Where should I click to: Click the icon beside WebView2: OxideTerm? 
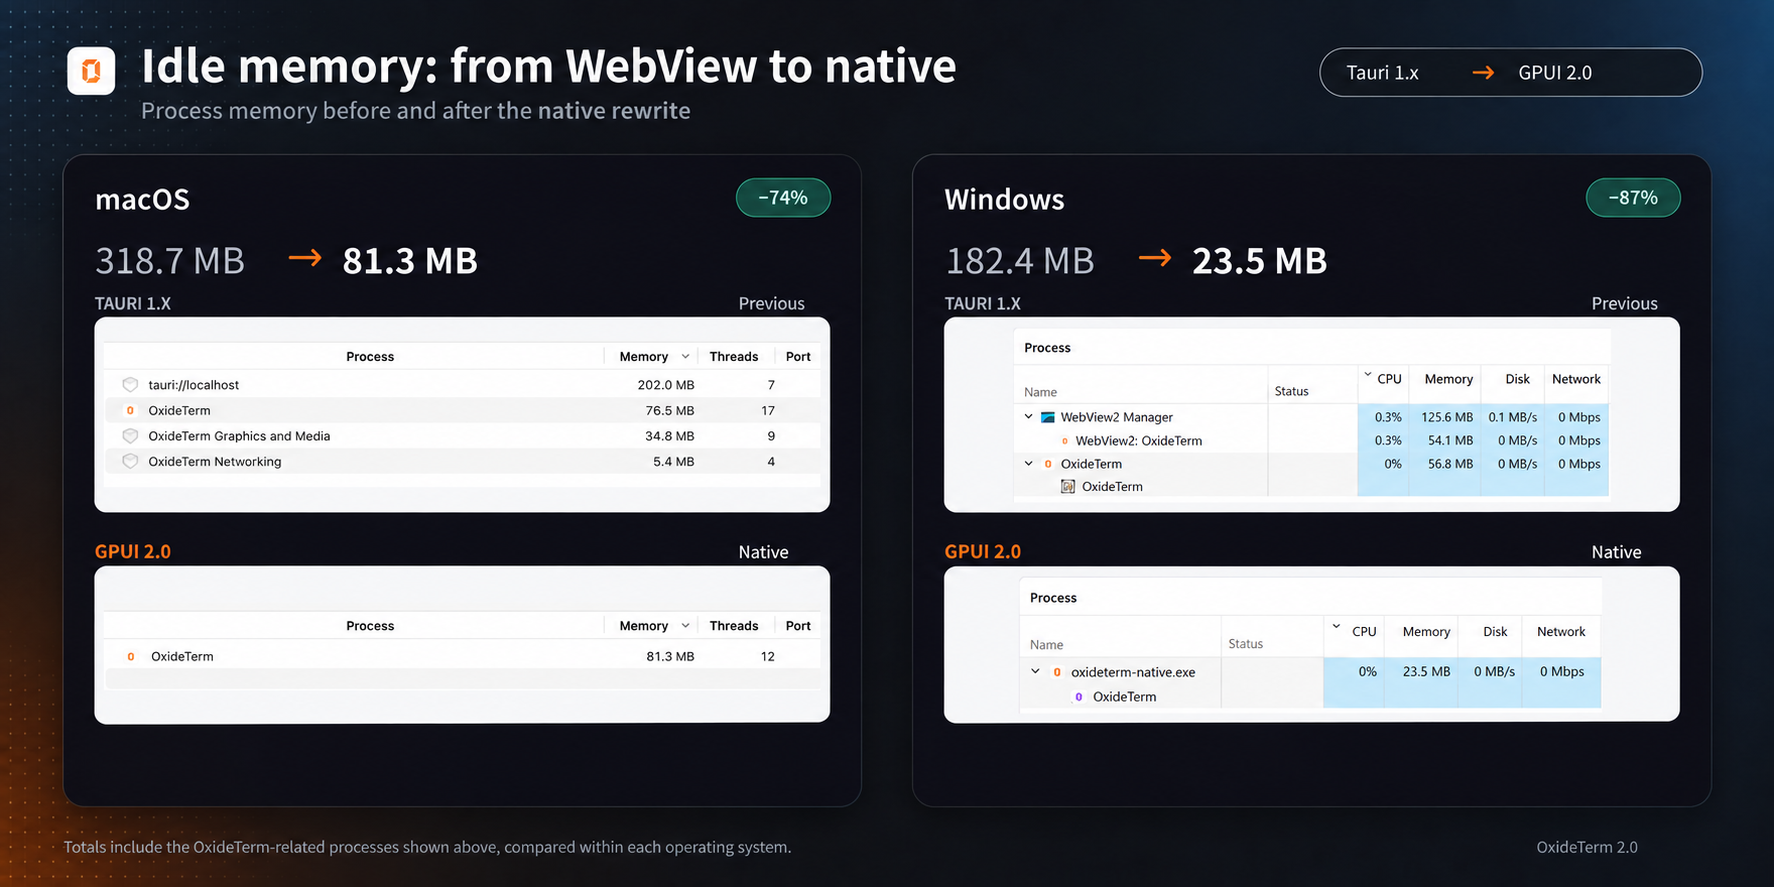tap(1064, 440)
